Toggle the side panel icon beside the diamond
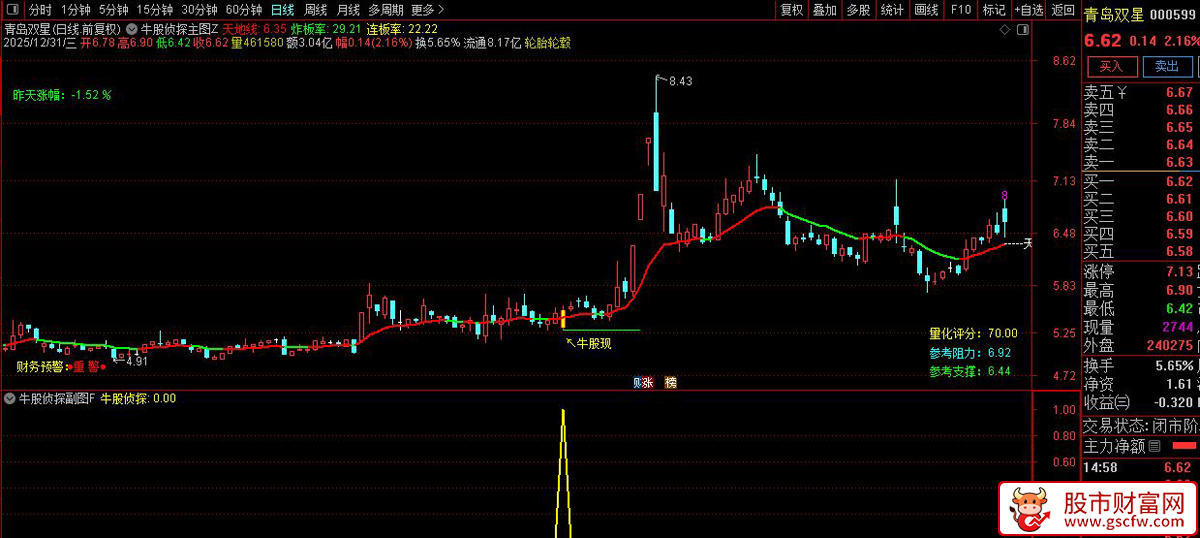The height and width of the screenshot is (538, 1200). [1024, 30]
